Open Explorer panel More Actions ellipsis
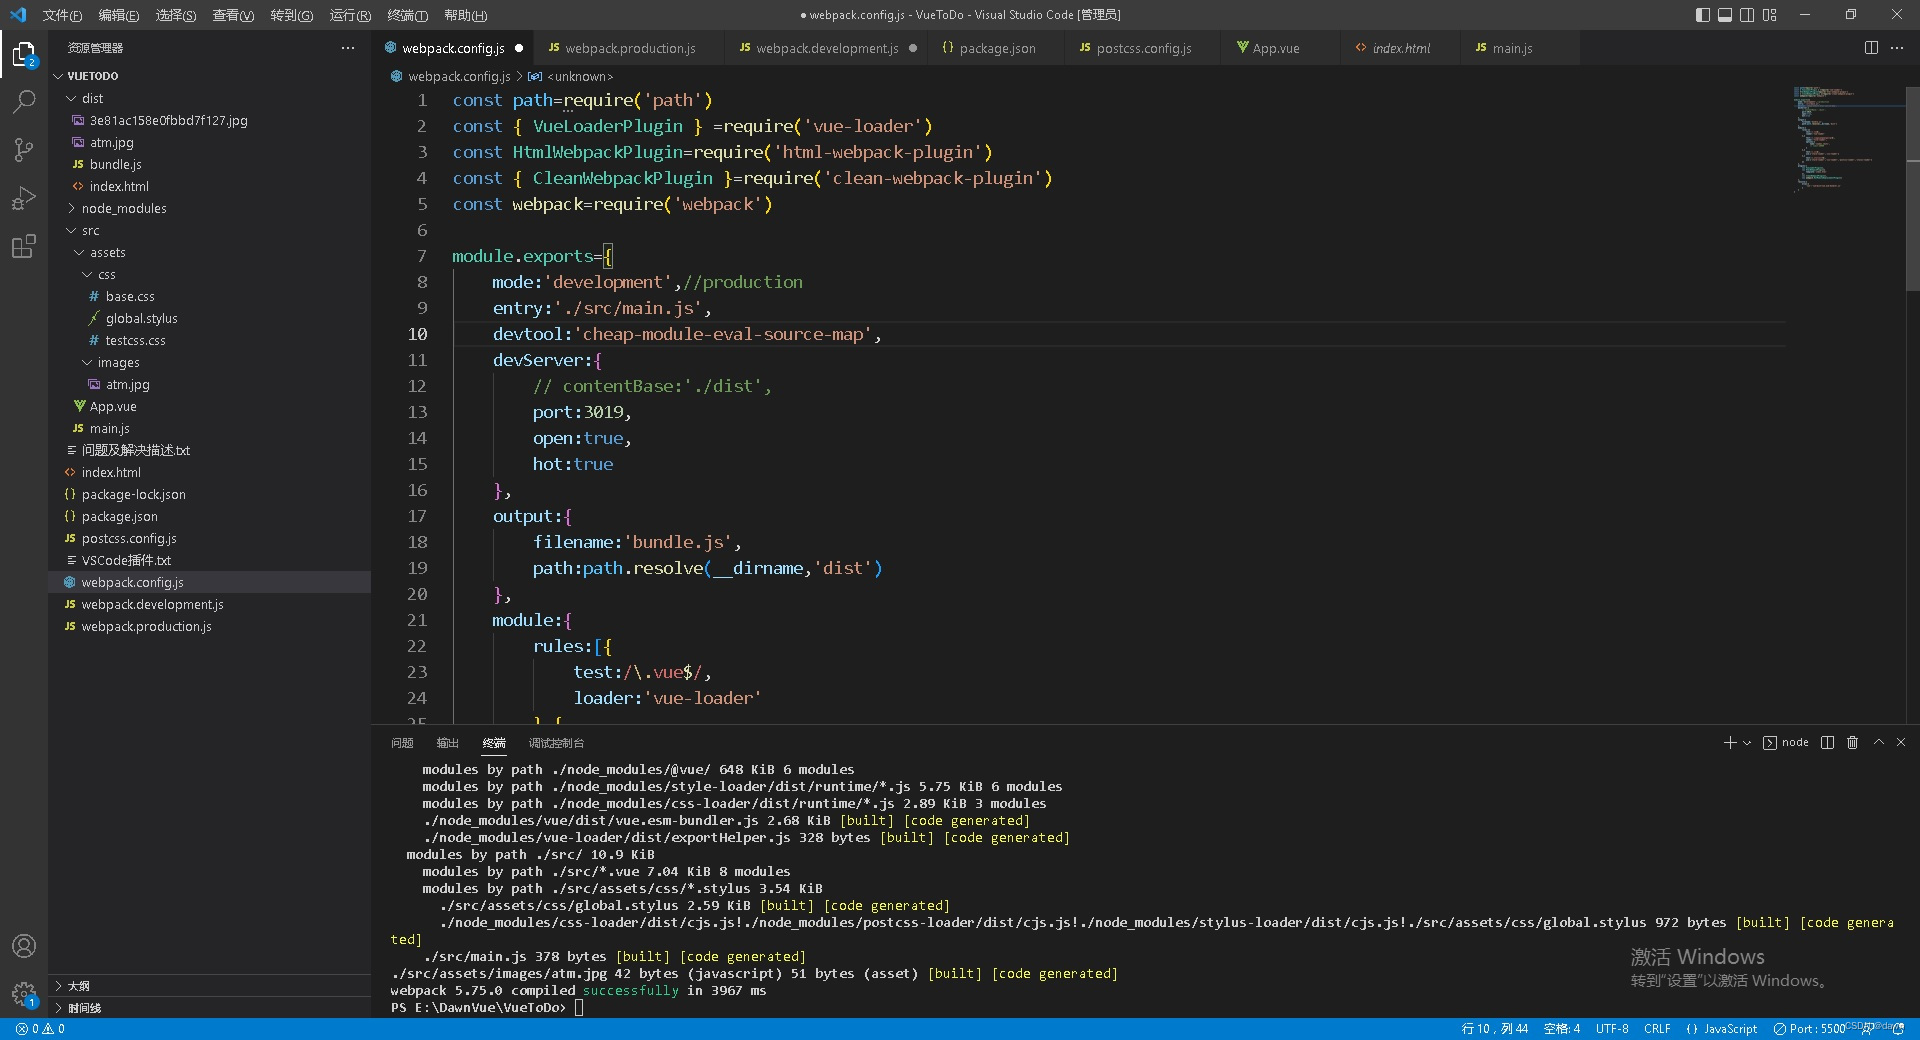 pos(348,48)
